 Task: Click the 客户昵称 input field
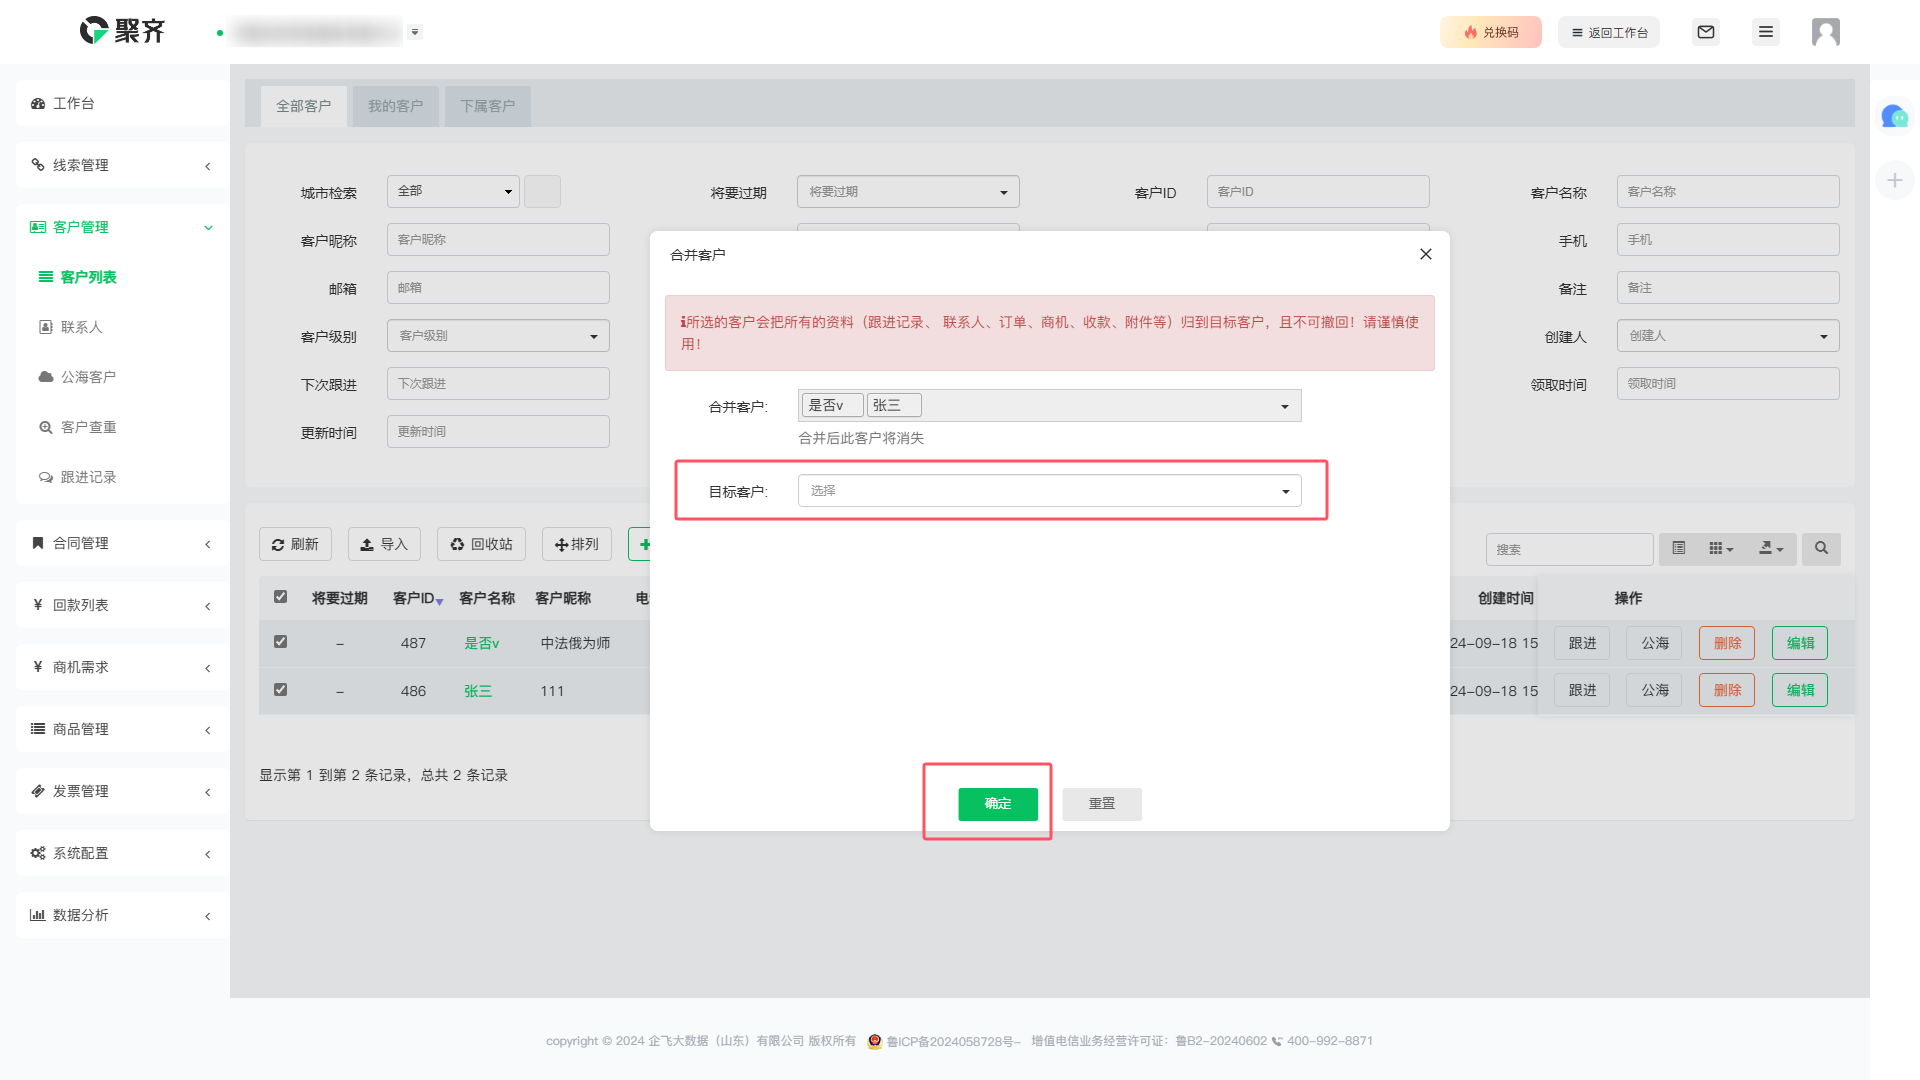coord(498,239)
